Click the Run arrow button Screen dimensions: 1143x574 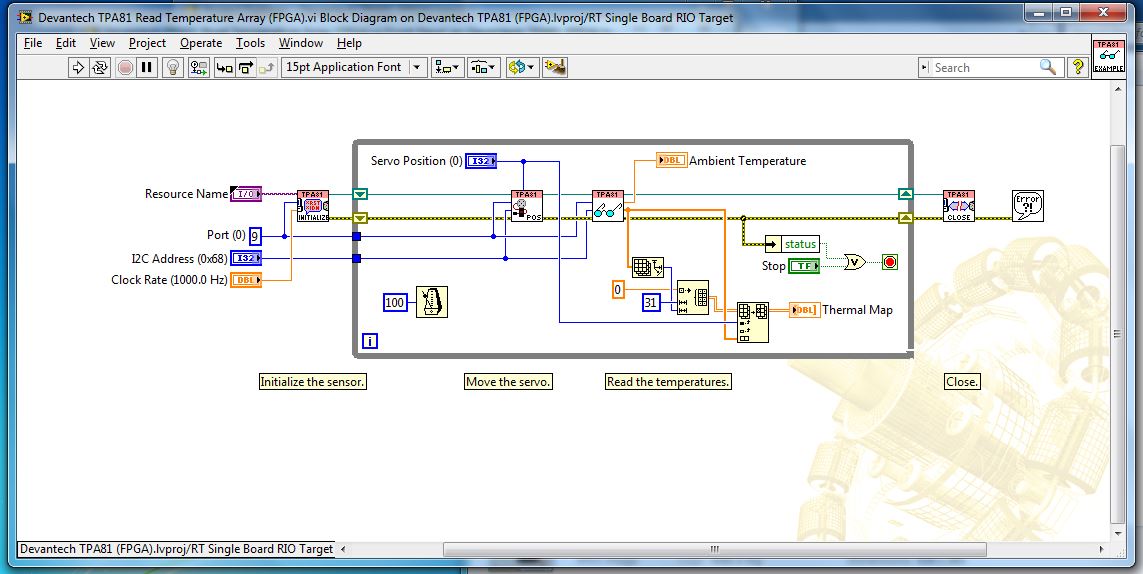coord(78,67)
